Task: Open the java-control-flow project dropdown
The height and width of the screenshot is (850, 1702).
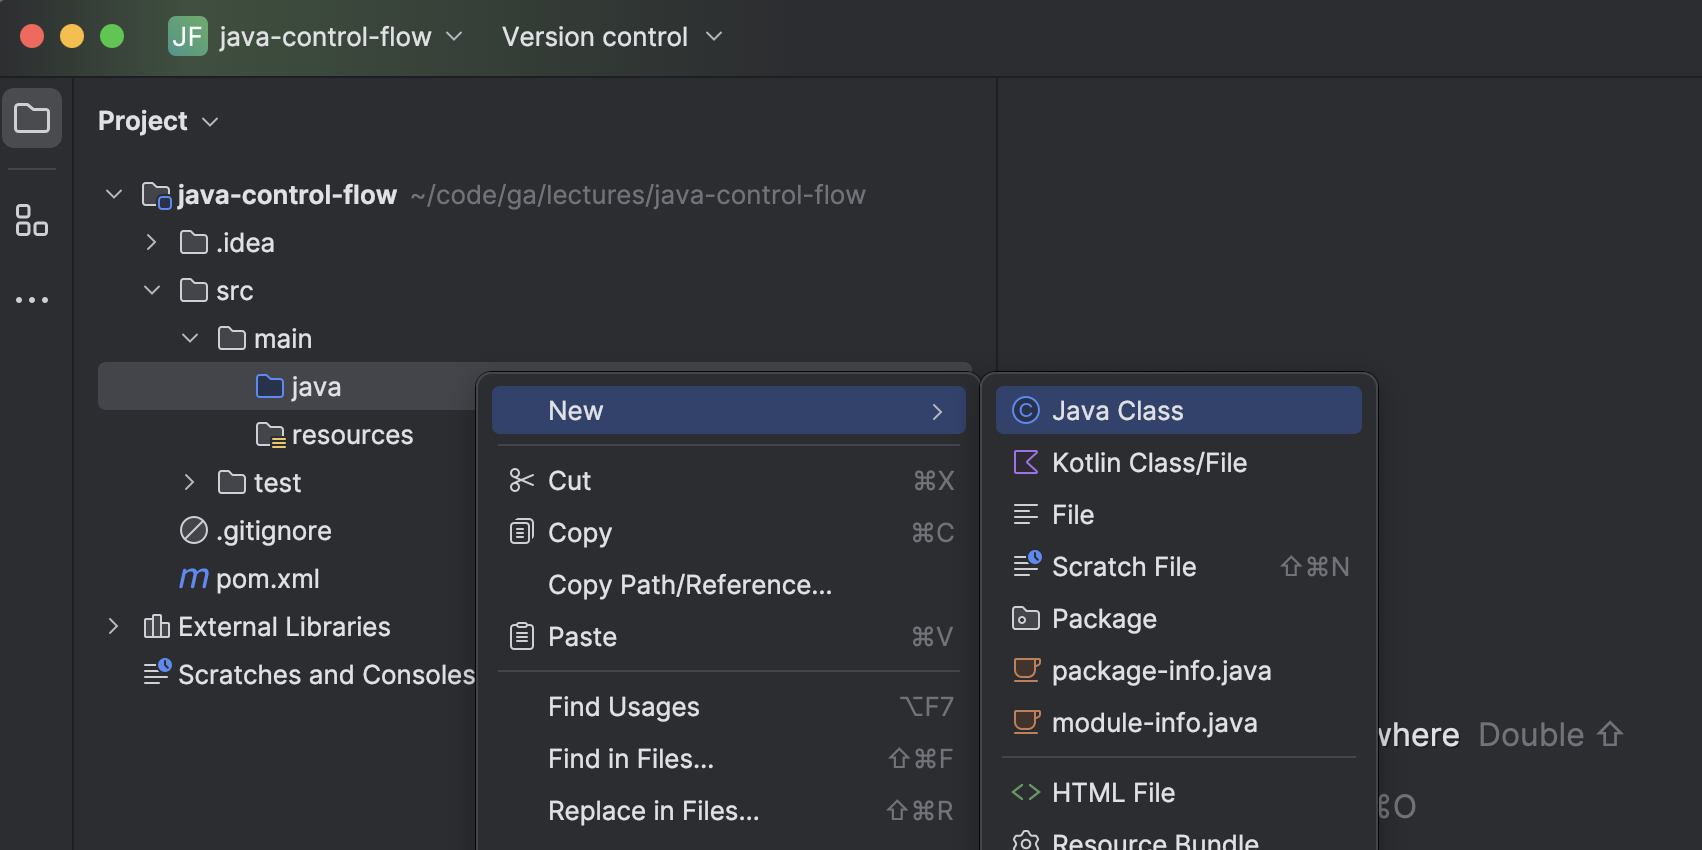Action: (341, 37)
